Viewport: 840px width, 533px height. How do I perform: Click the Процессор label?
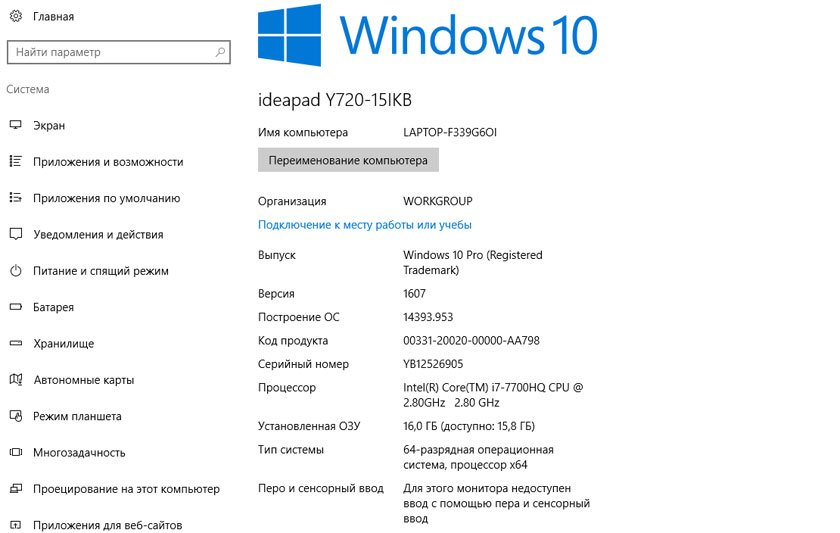(x=287, y=388)
